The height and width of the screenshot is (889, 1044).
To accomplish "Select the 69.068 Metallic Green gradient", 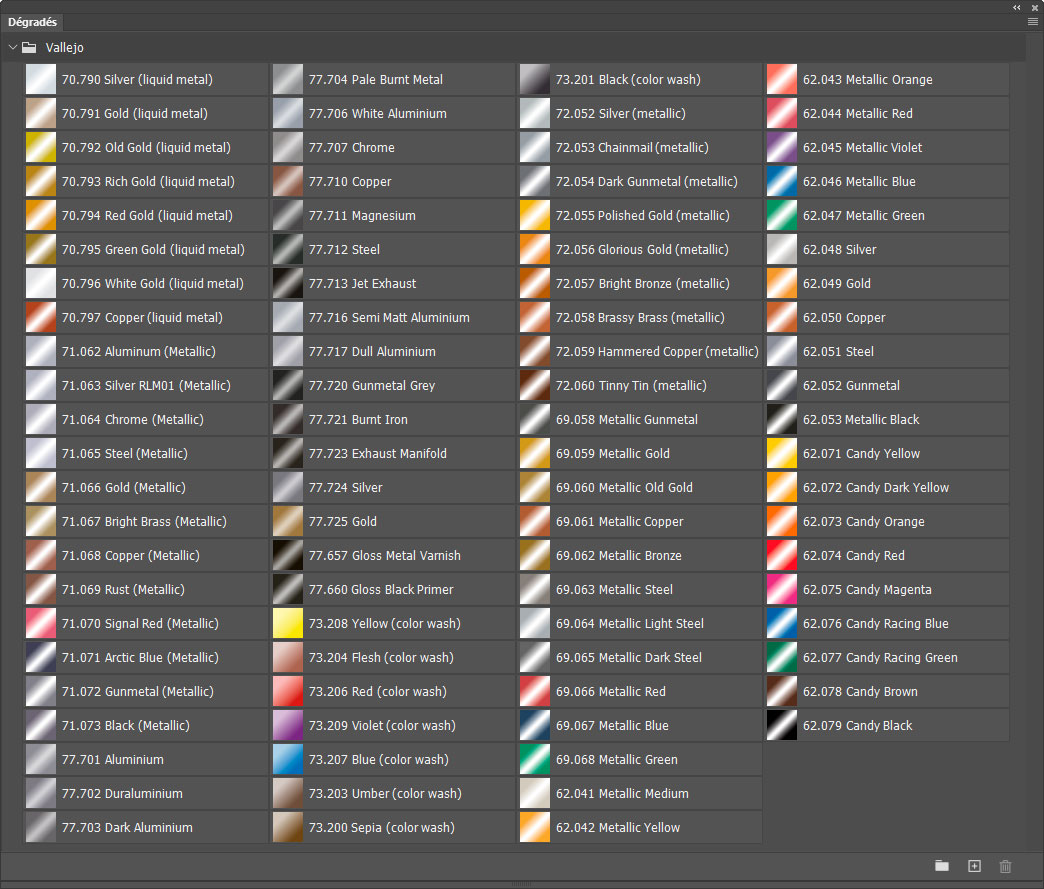I will click(x=535, y=760).
